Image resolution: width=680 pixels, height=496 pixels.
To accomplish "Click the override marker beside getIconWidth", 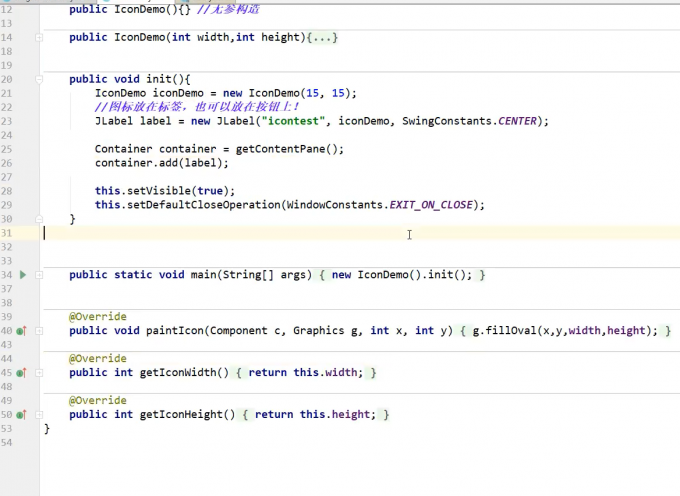I will pyautogui.click(x=22, y=373).
